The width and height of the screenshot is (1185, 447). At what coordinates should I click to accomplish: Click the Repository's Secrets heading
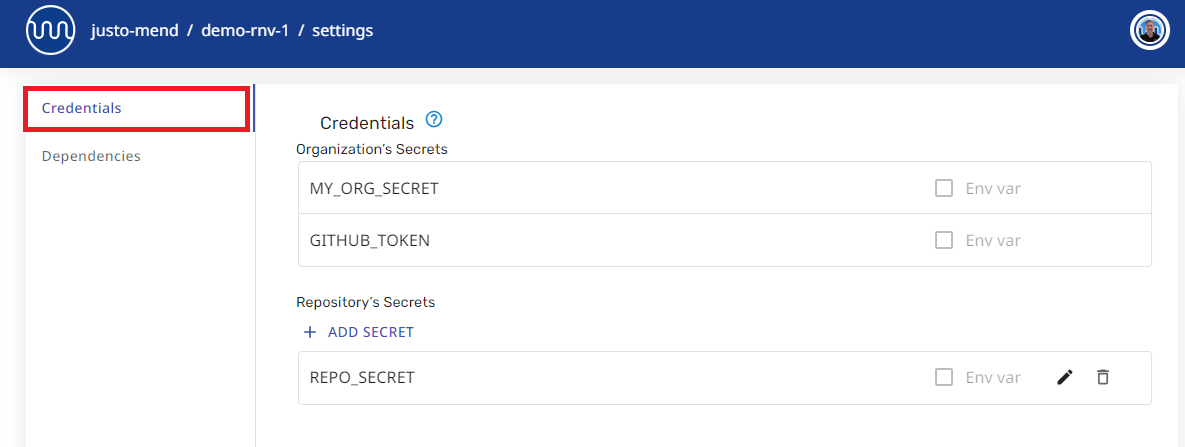(x=366, y=302)
